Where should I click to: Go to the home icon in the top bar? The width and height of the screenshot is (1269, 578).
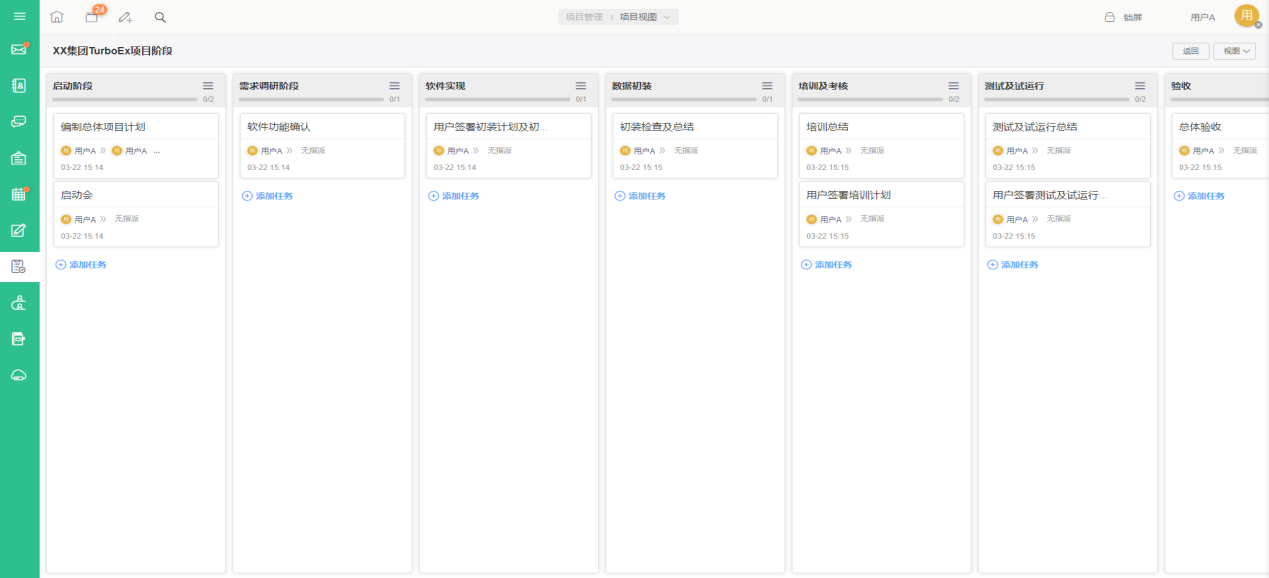click(57, 17)
